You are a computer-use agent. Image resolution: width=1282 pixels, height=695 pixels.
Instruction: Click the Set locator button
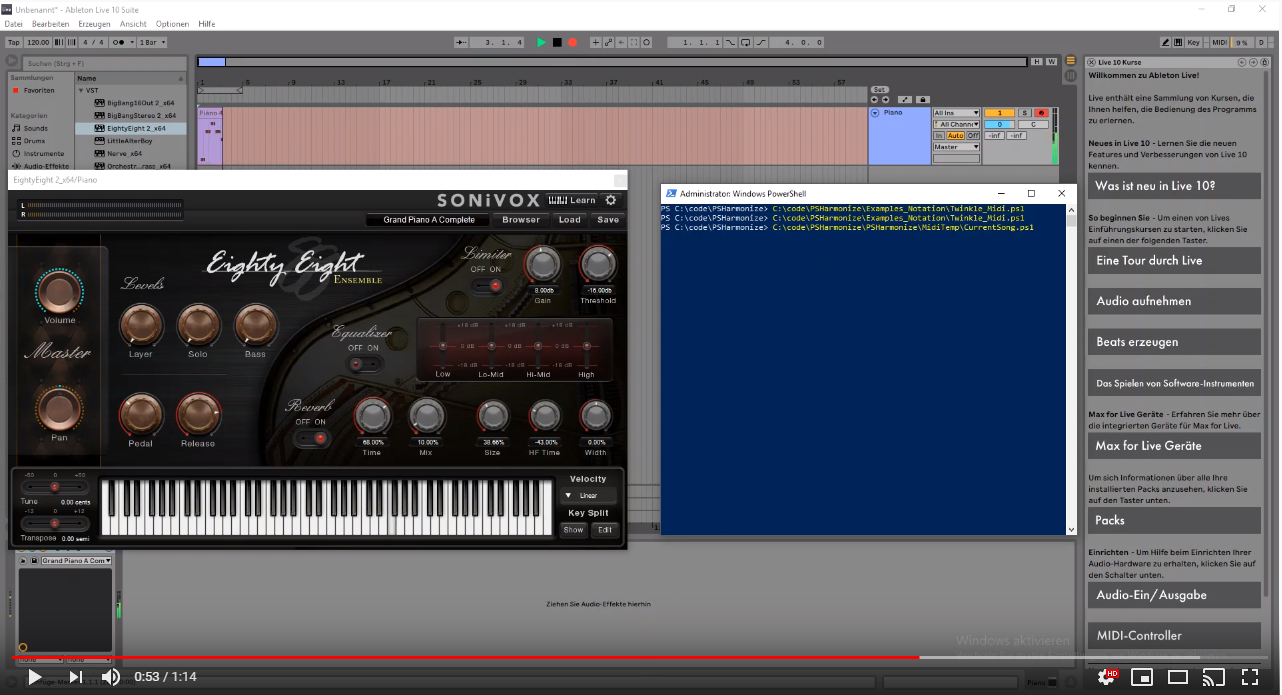pos(880,89)
